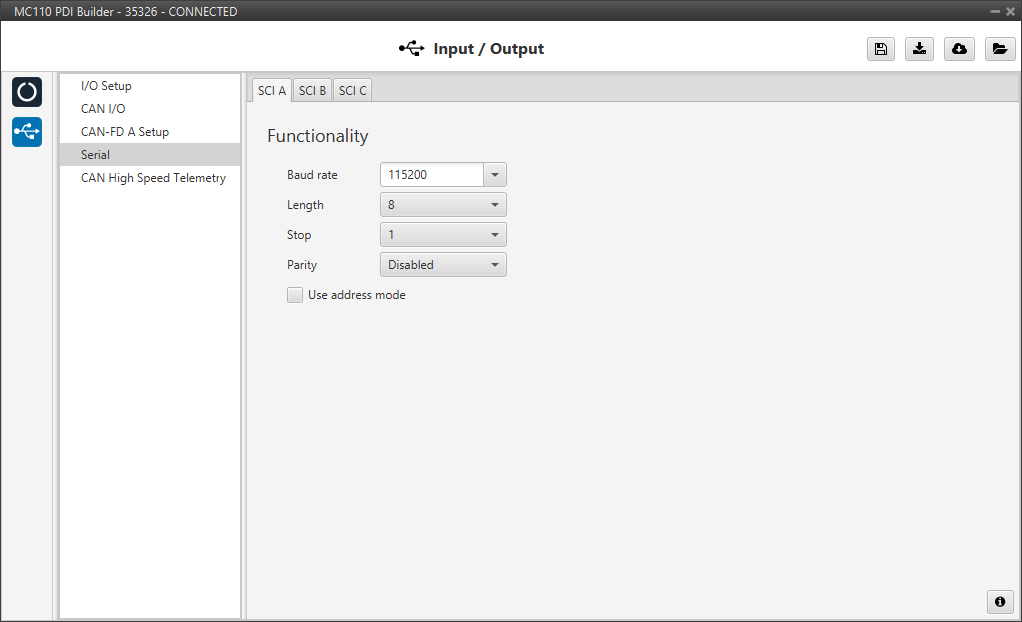Open I/O Setup in the side list
The height and width of the screenshot is (622, 1022).
coord(106,86)
